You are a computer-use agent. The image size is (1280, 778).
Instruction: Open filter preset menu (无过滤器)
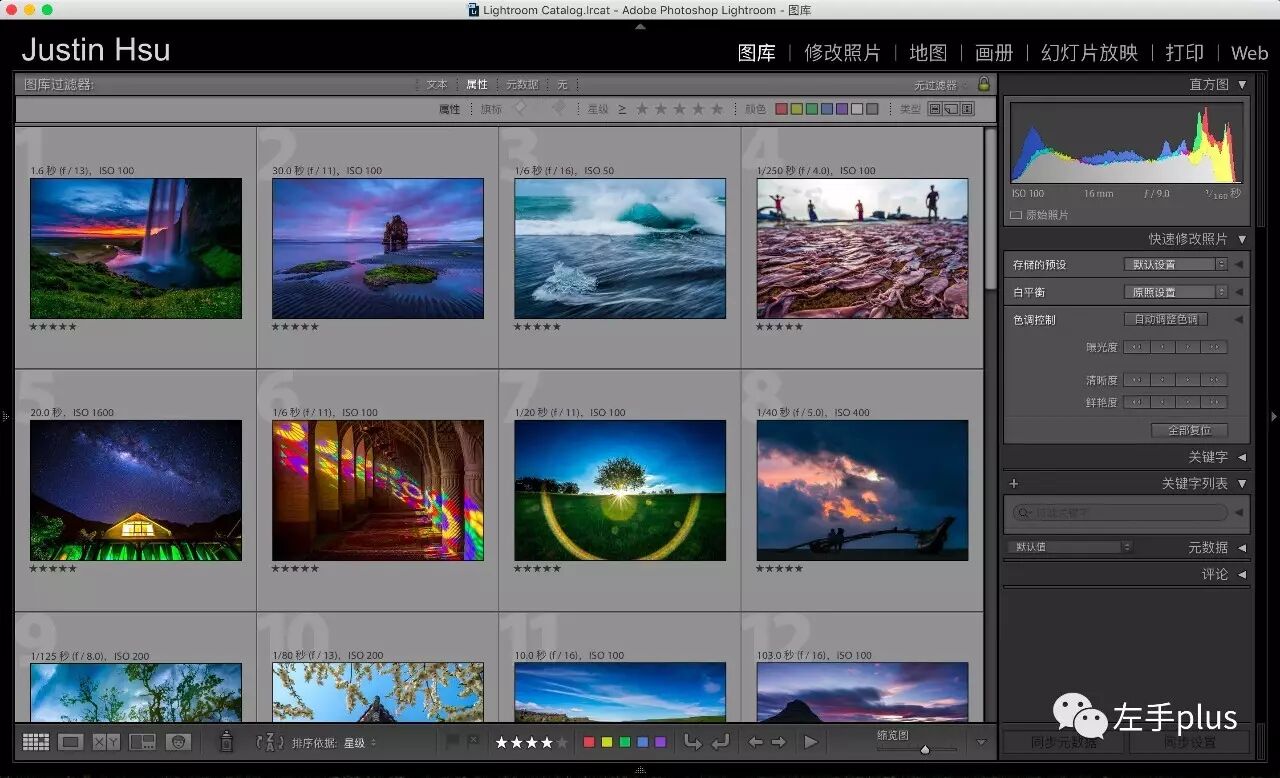pyautogui.click(x=941, y=86)
